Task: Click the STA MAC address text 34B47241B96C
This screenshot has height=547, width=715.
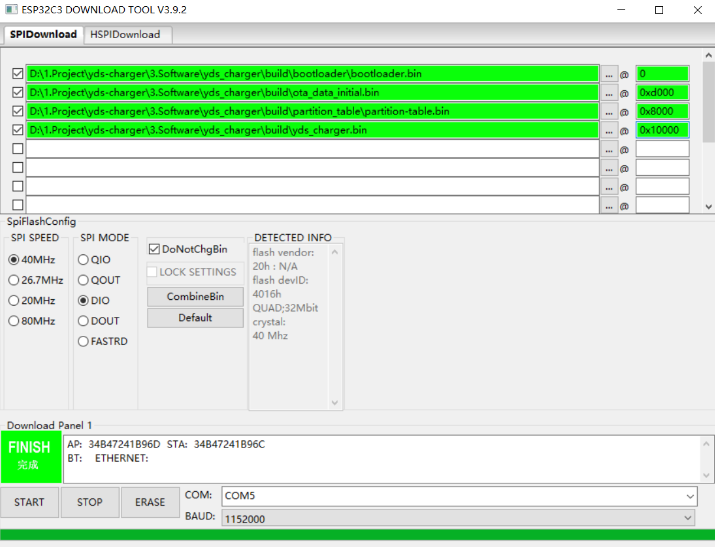Action: click(x=229, y=444)
